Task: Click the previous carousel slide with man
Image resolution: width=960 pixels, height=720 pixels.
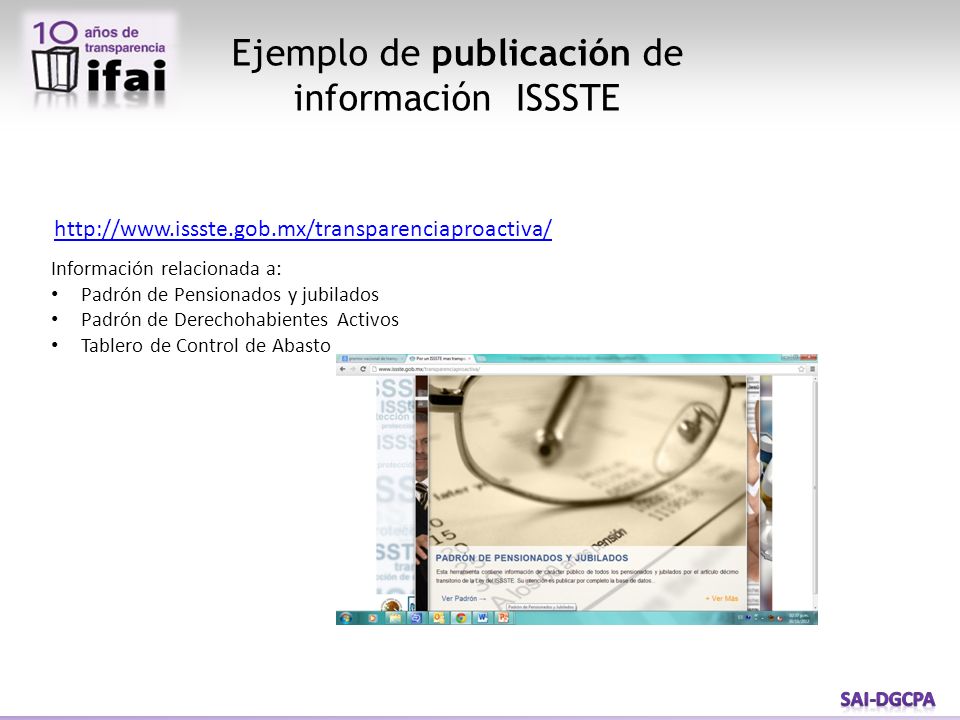Action: tap(421, 492)
